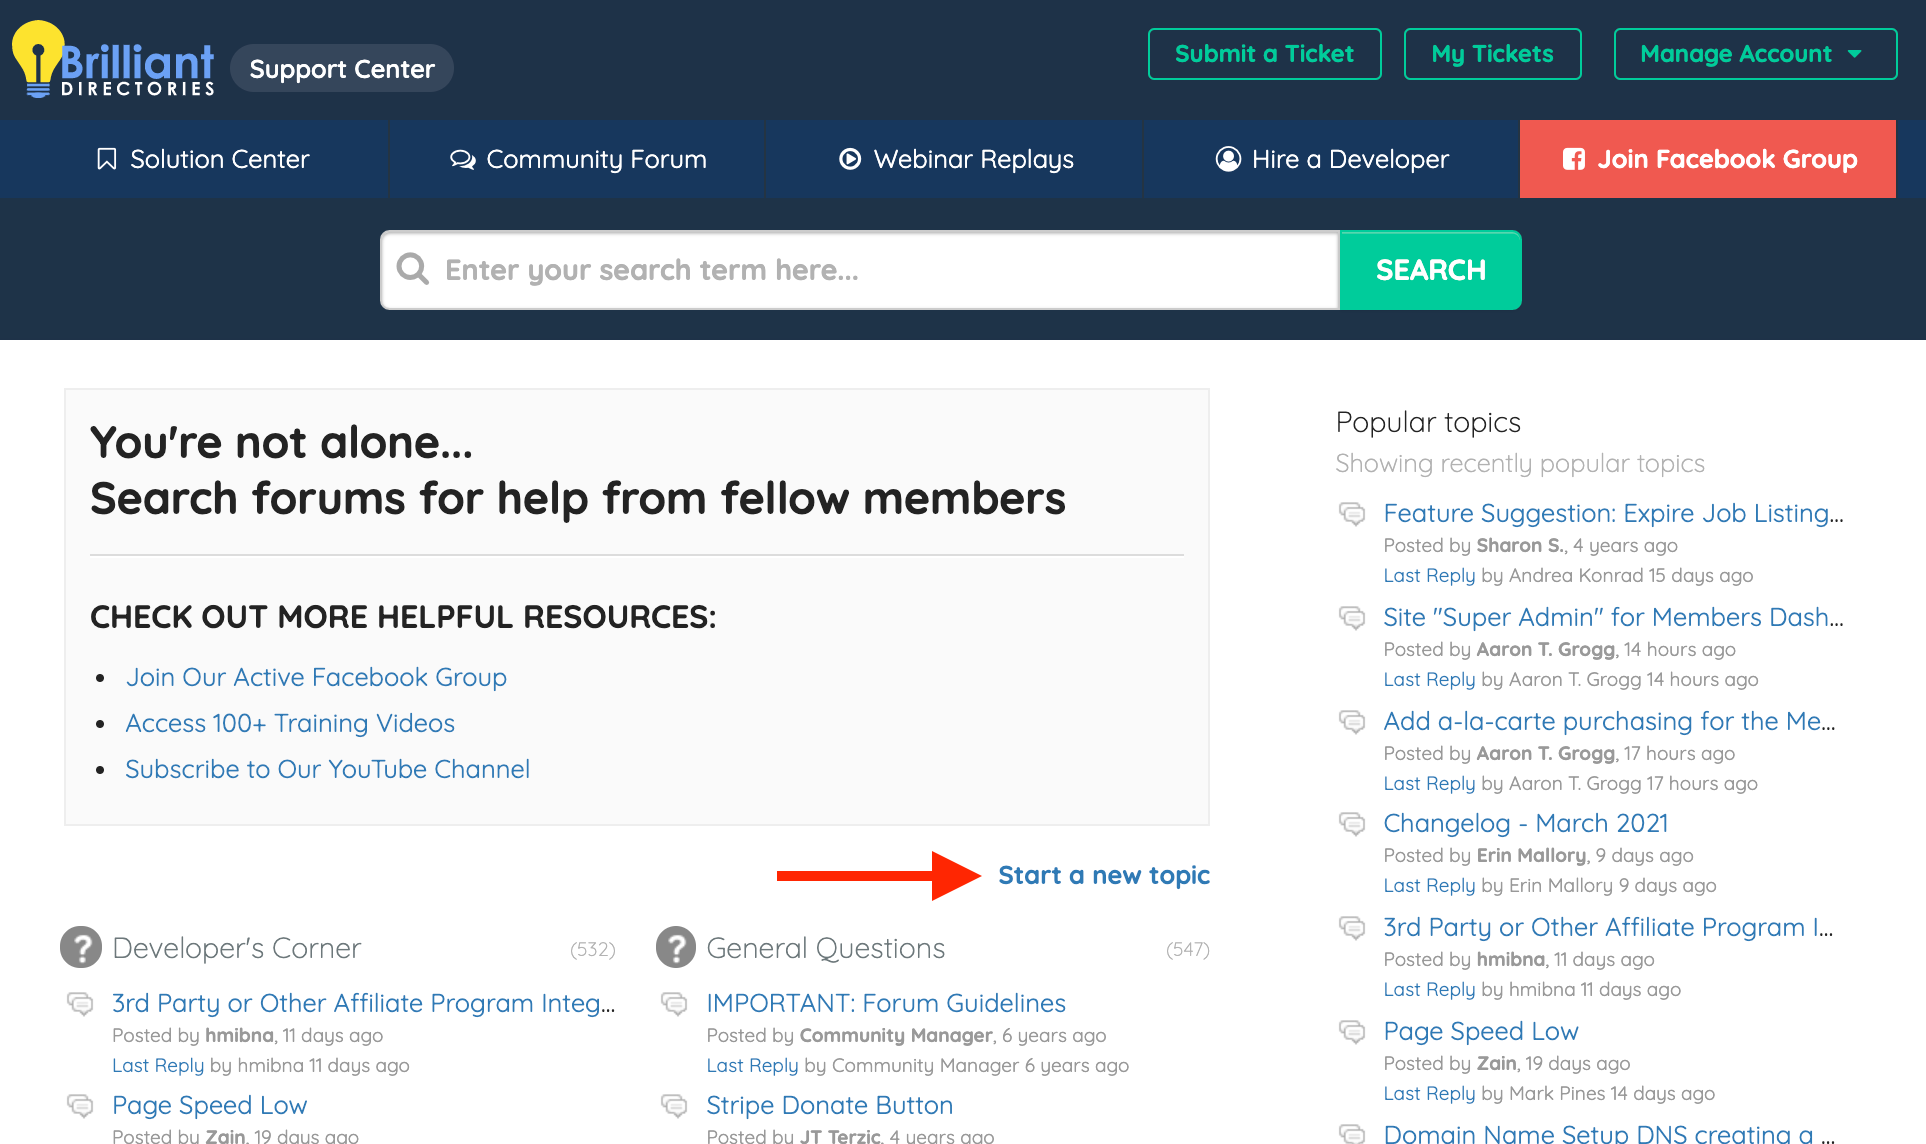Click chat icon beside IMPORTANT: Forum Guidelines

point(675,1003)
